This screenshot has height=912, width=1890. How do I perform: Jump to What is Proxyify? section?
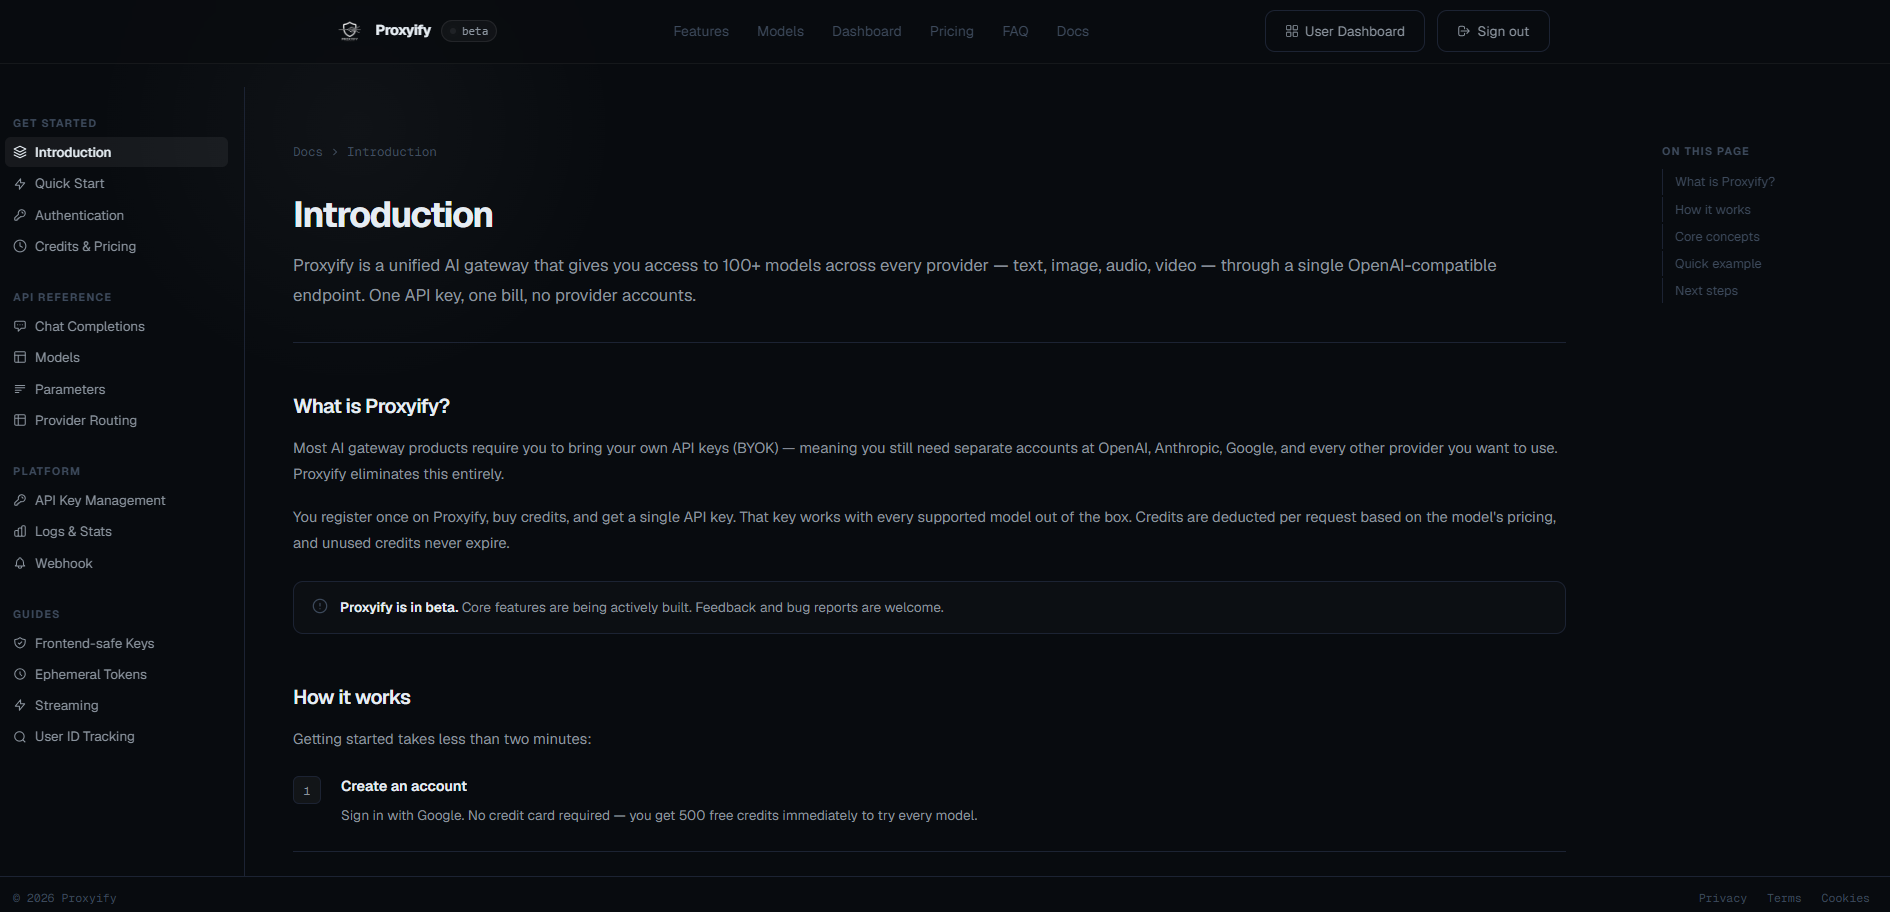click(x=1725, y=182)
